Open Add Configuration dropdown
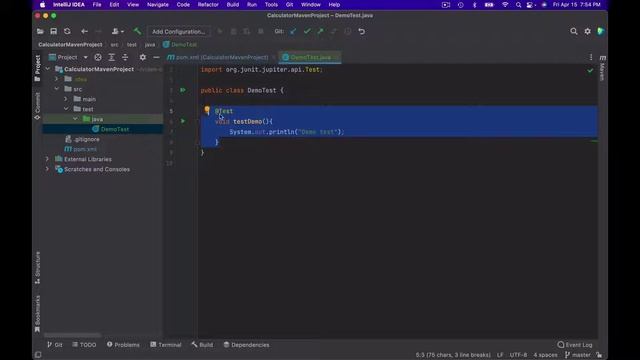This screenshot has height=360, width=640. click(x=179, y=31)
